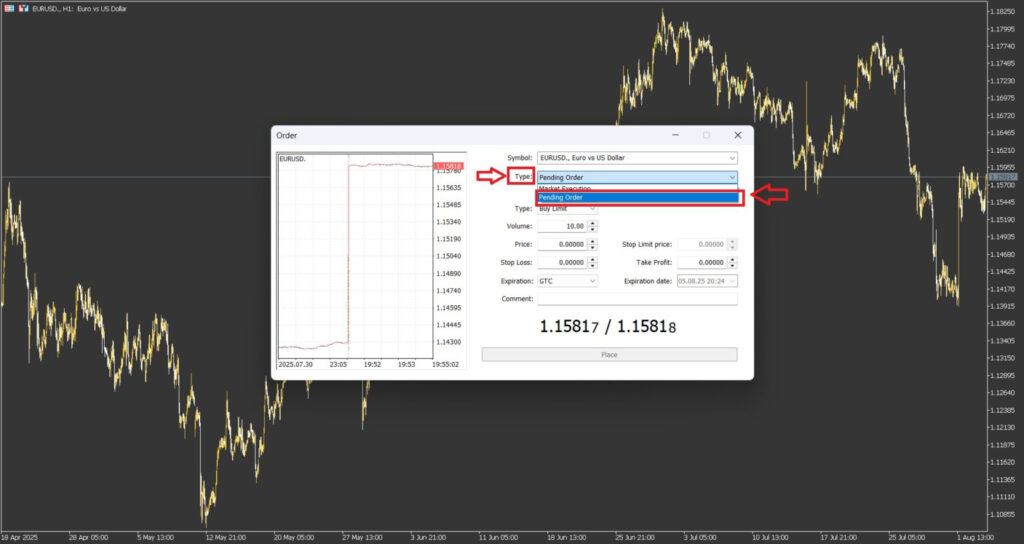The width and height of the screenshot is (1024, 544).
Task: Click the Volume field showing 10.00
Action: click(562, 226)
